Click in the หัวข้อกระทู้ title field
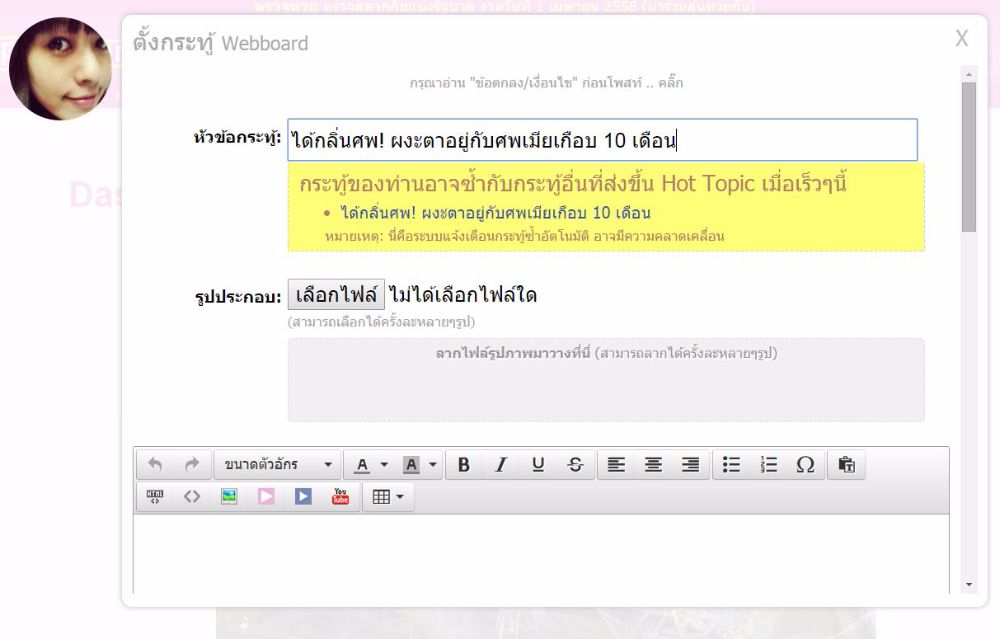1000x639 pixels. click(602, 140)
